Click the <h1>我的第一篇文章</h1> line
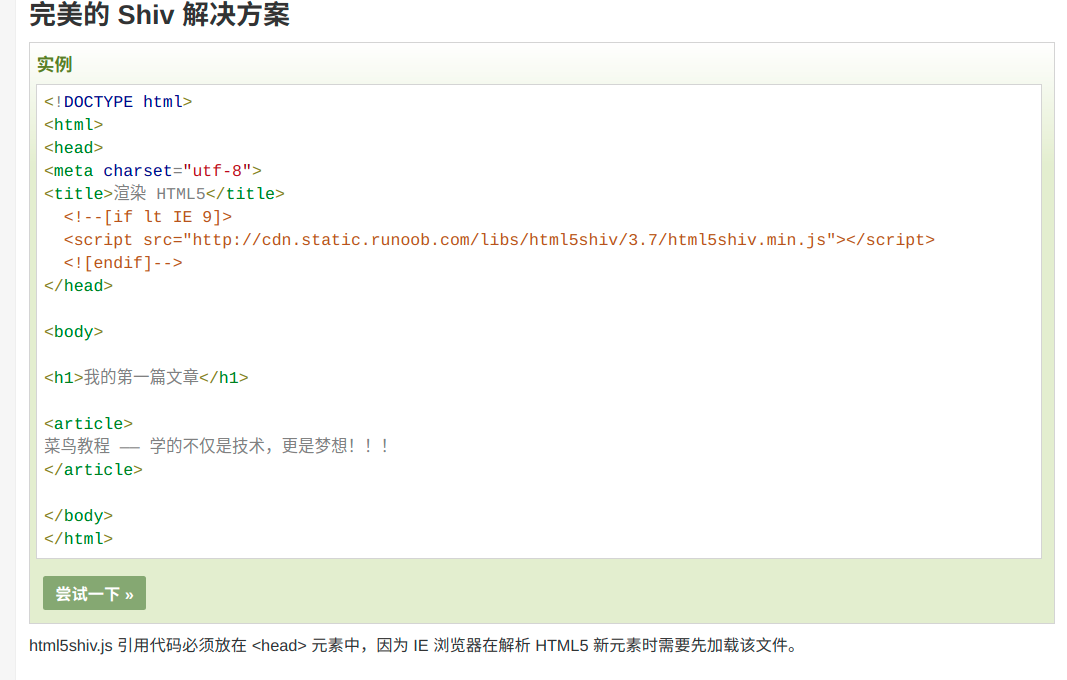The image size is (1067, 680). (x=146, y=378)
